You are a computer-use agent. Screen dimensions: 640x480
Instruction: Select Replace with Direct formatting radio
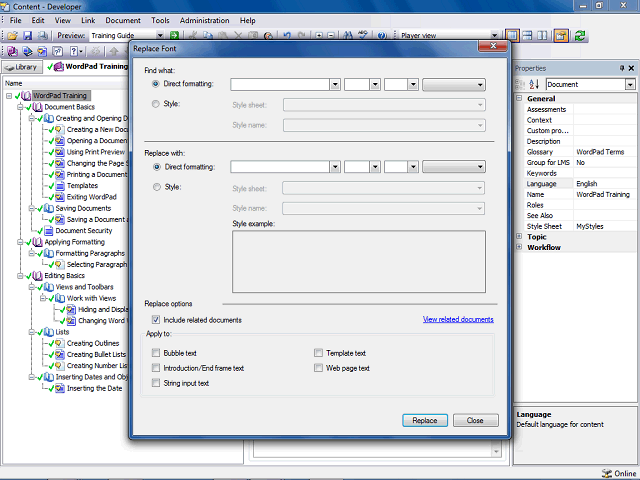click(156, 167)
